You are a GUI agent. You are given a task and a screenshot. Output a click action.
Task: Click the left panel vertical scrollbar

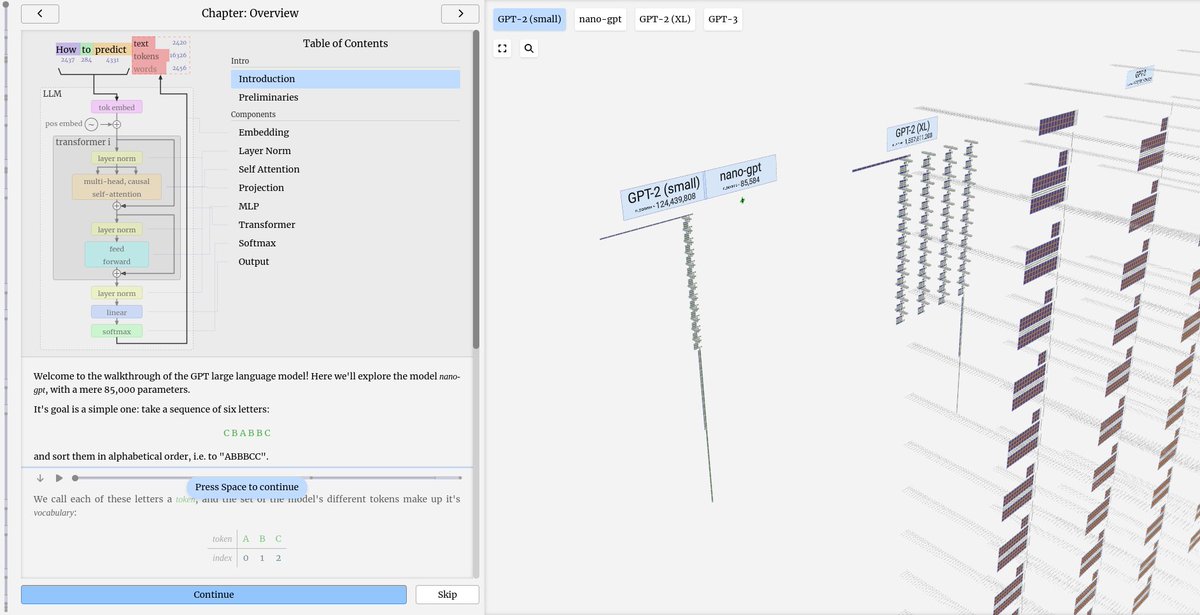476,190
